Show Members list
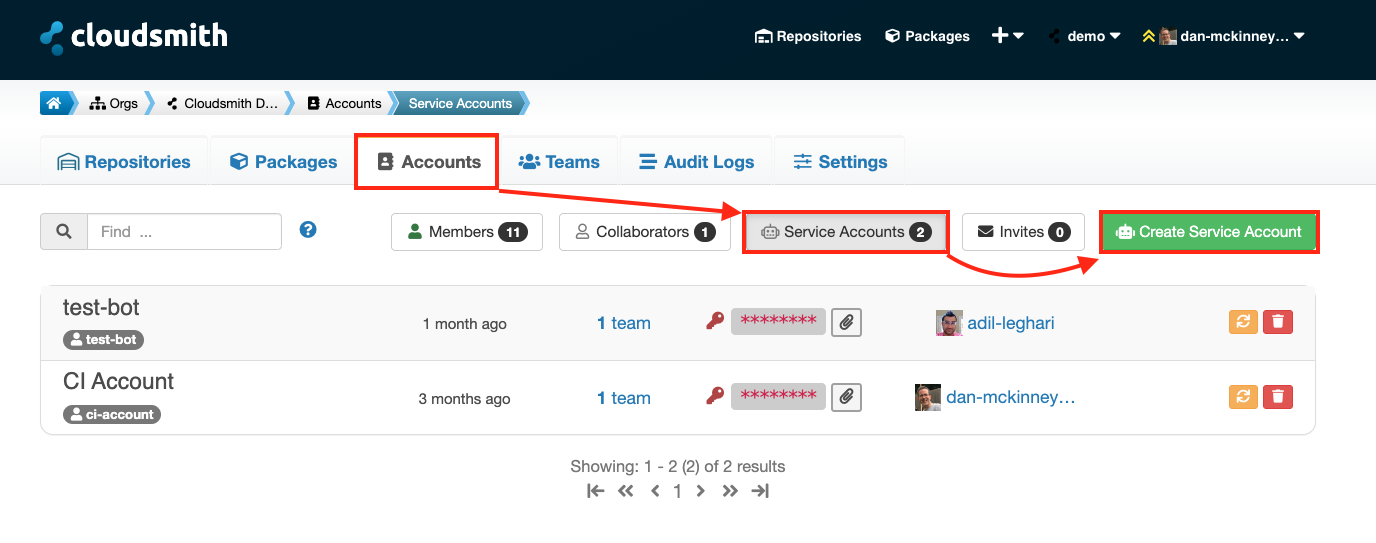The height and width of the screenshot is (543, 1376). tap(467, 232)
